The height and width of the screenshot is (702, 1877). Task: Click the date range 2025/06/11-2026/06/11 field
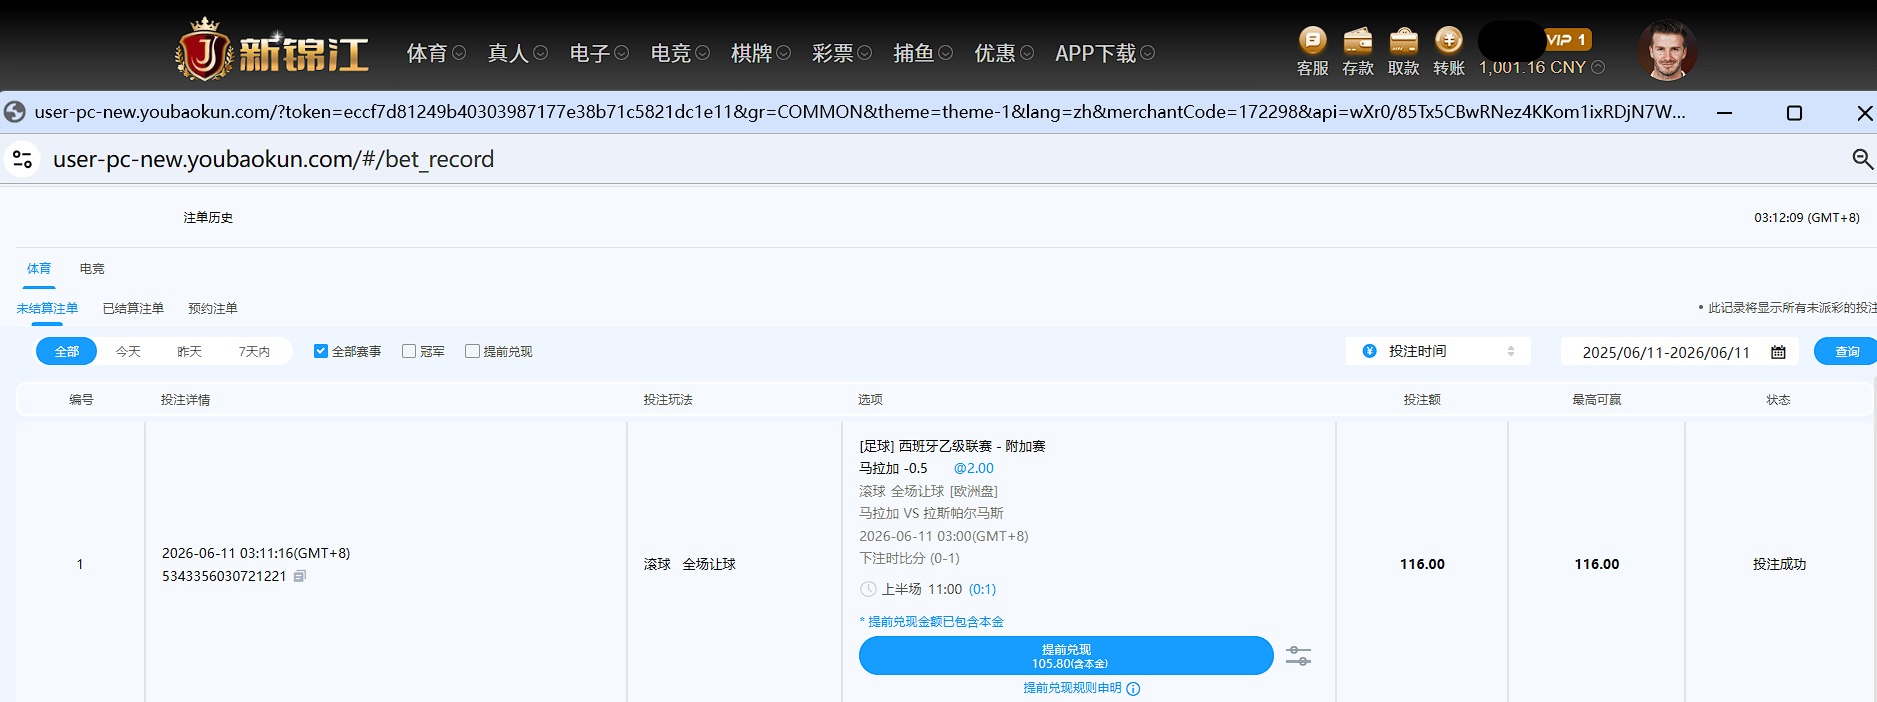click(1679, 352)
